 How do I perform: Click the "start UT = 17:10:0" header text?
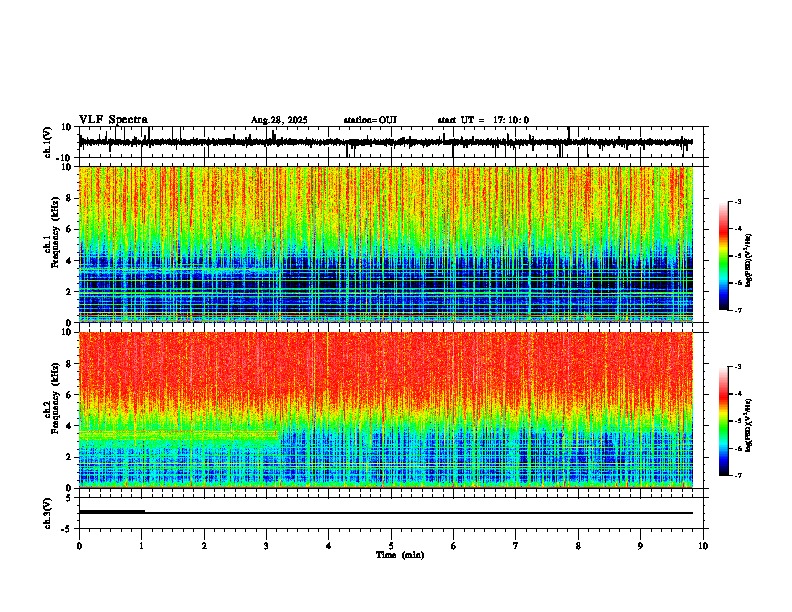[x=483, y=120]
